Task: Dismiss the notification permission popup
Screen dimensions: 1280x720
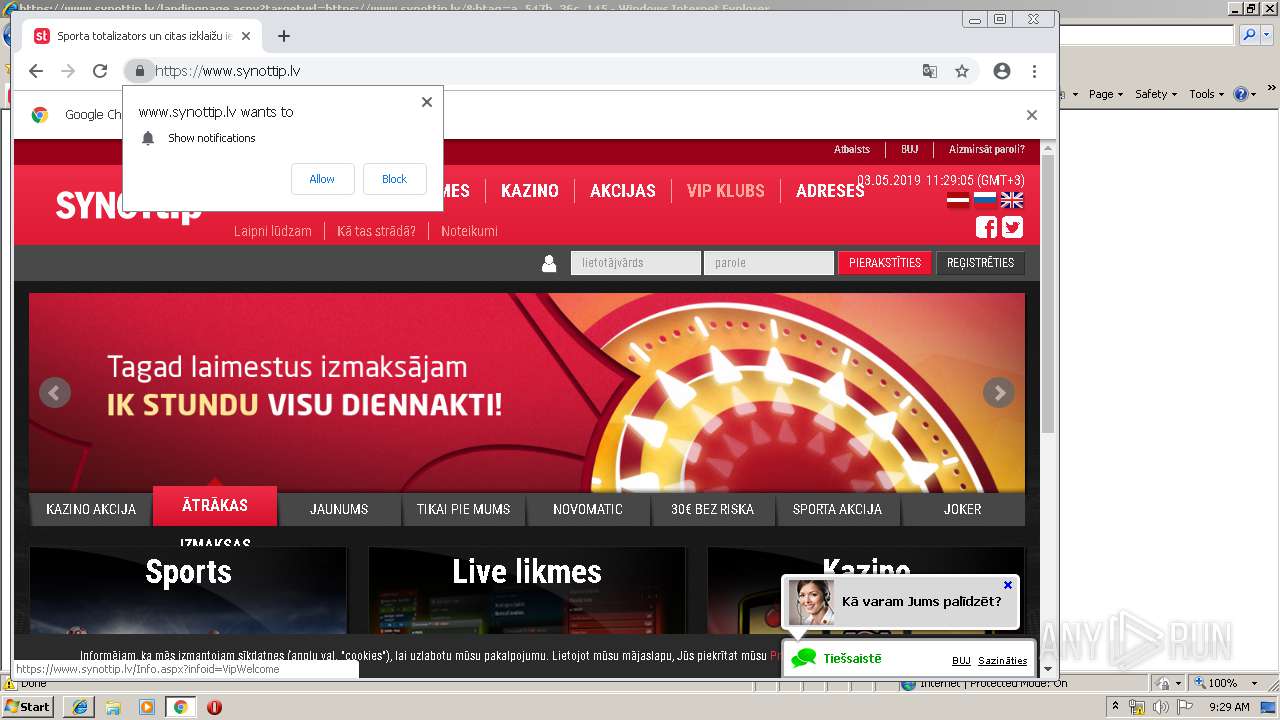Action: (x=427, y=102)
